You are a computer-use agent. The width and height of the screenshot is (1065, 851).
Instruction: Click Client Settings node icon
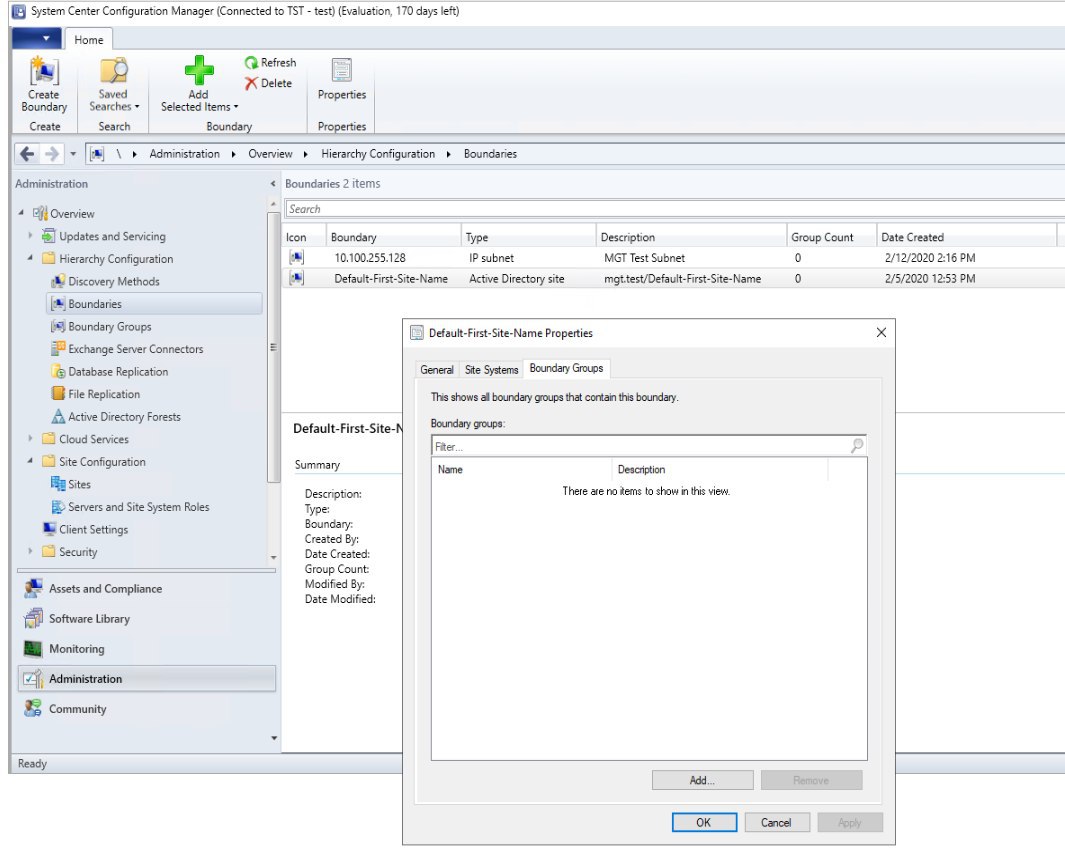pyautogui.click(x=49, y=529)
